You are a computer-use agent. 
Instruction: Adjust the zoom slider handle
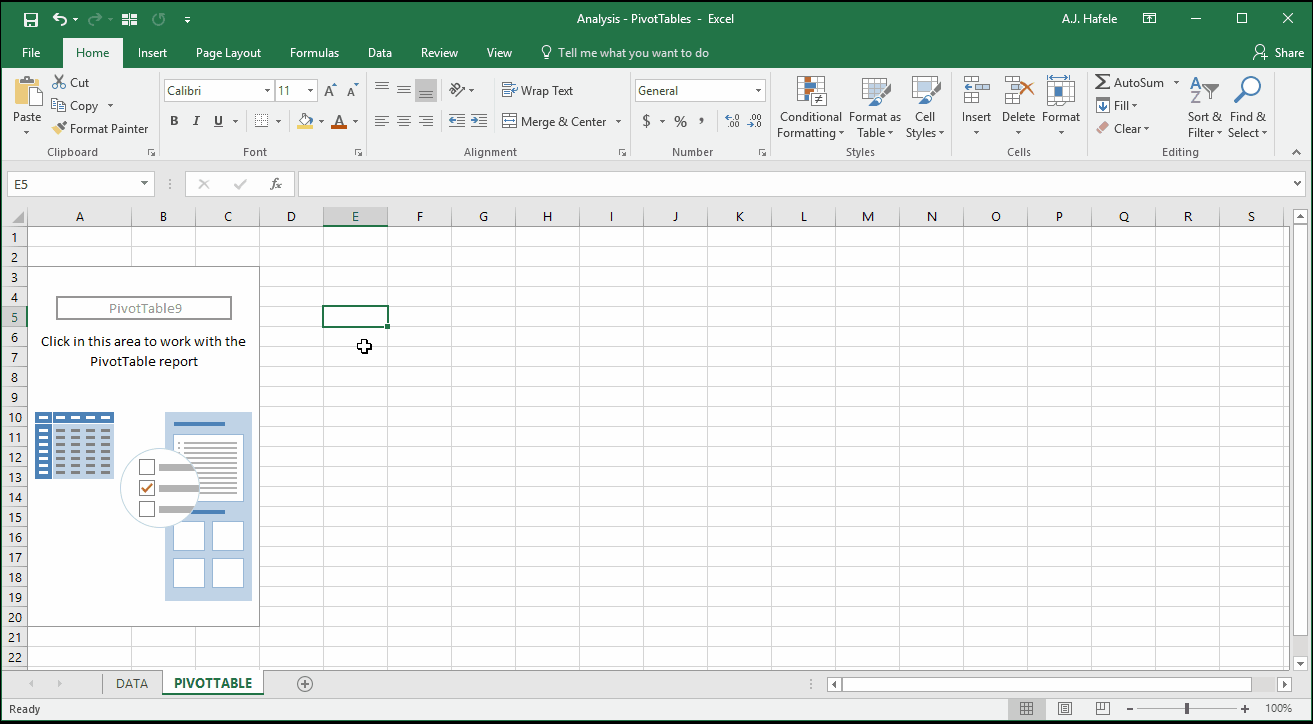[1187, 709]
